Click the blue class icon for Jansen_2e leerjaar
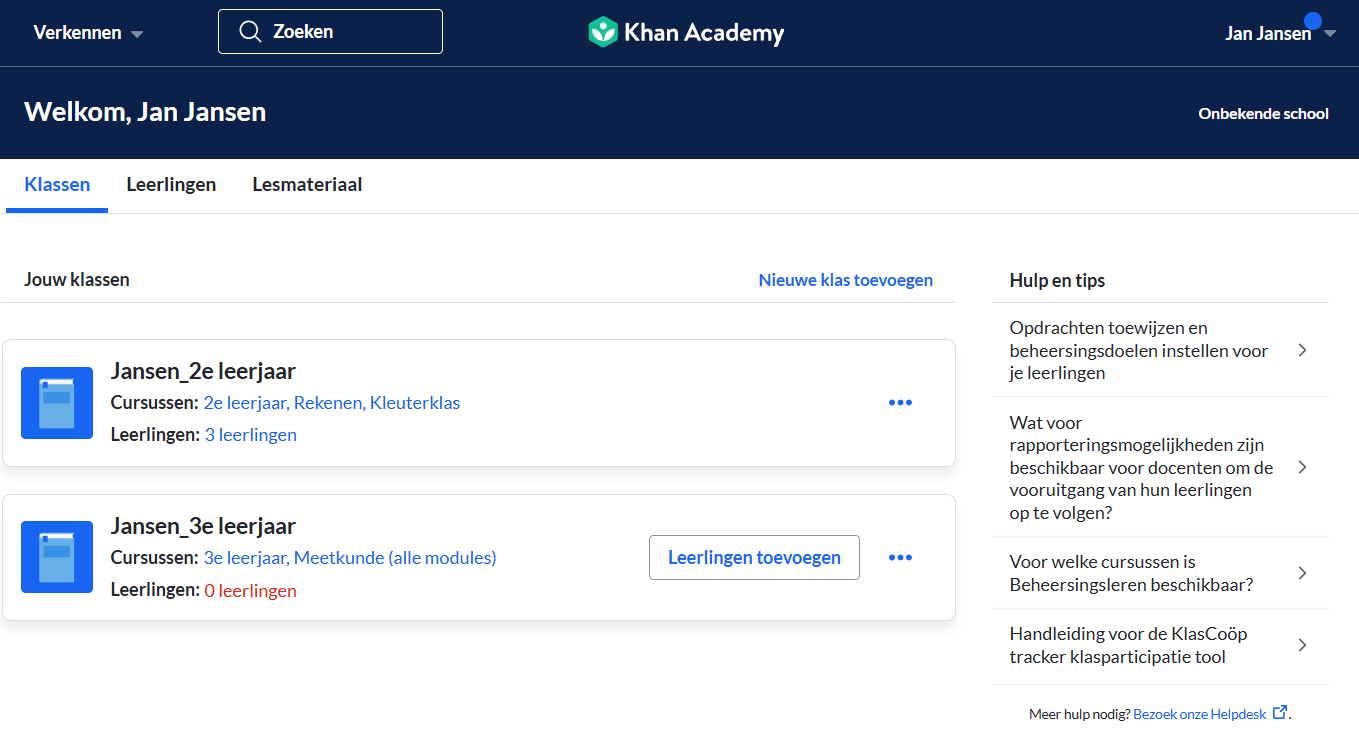1359x738 pixels. click(x=56, y=402)
